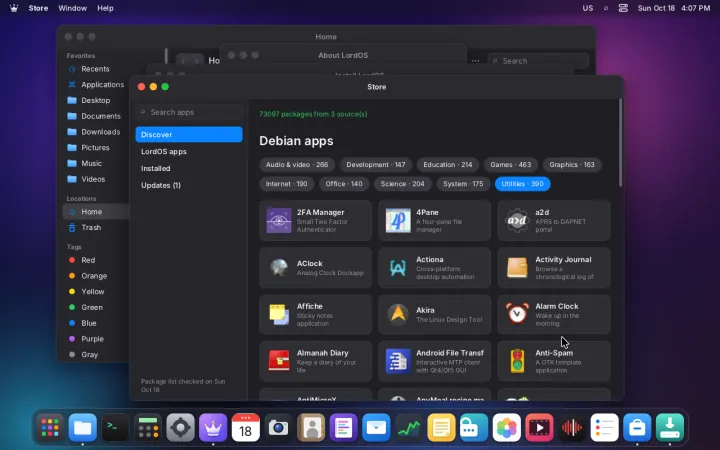The height and width of the screenshot is (450, 720).
Task: Launch the Camera app from the dock
Action: coord(278,428)
